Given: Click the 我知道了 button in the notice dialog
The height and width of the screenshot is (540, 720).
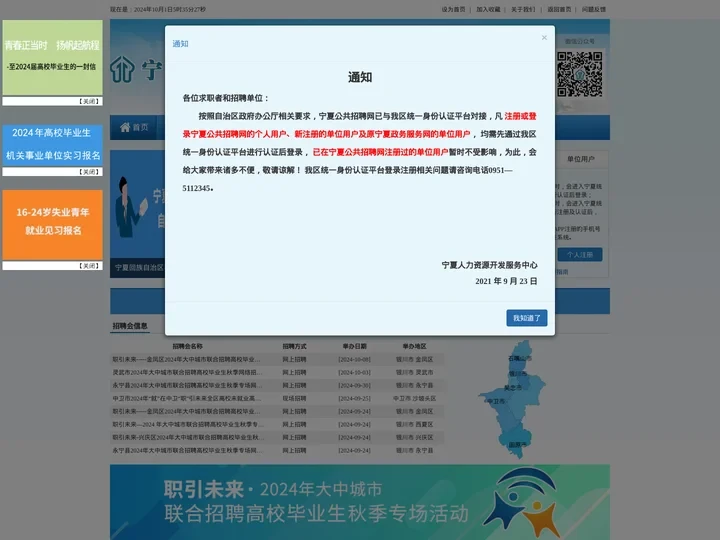Looking at the screenshot, I should 527,318.
